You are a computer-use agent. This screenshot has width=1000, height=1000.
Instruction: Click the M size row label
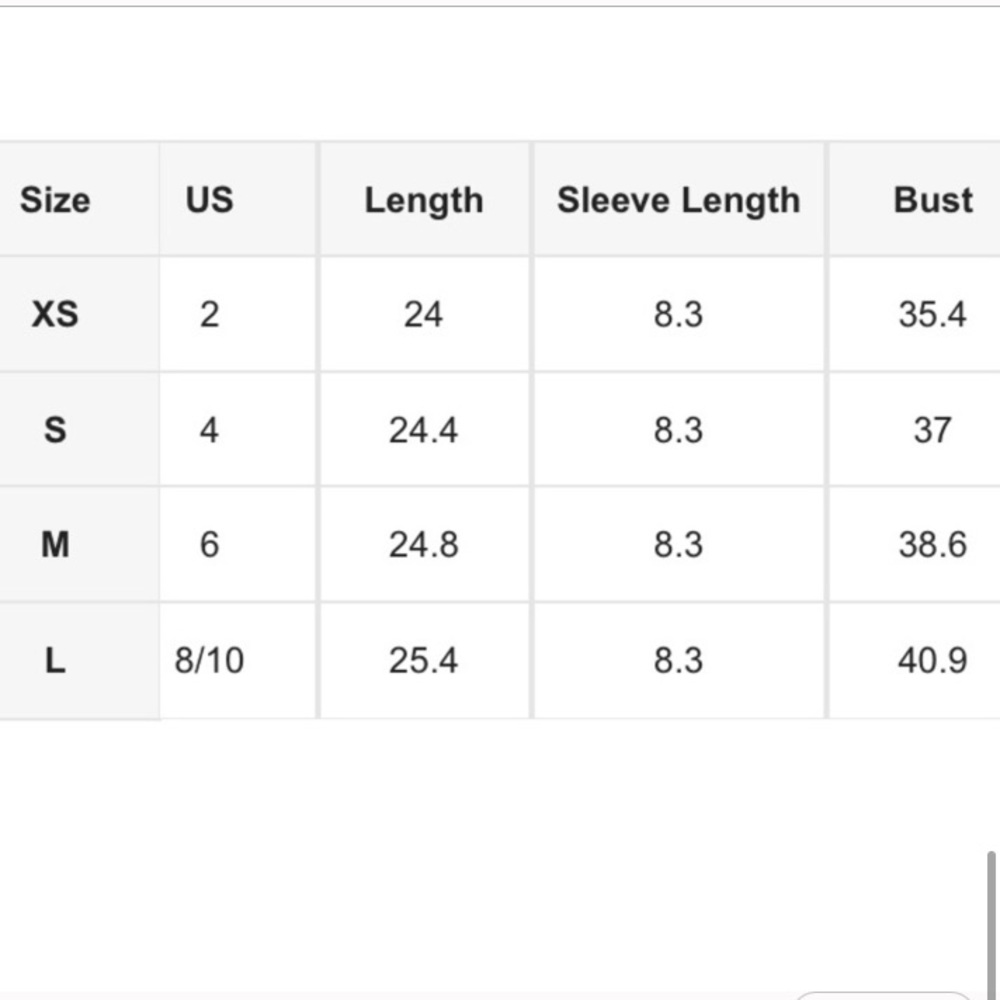point(55,545)
